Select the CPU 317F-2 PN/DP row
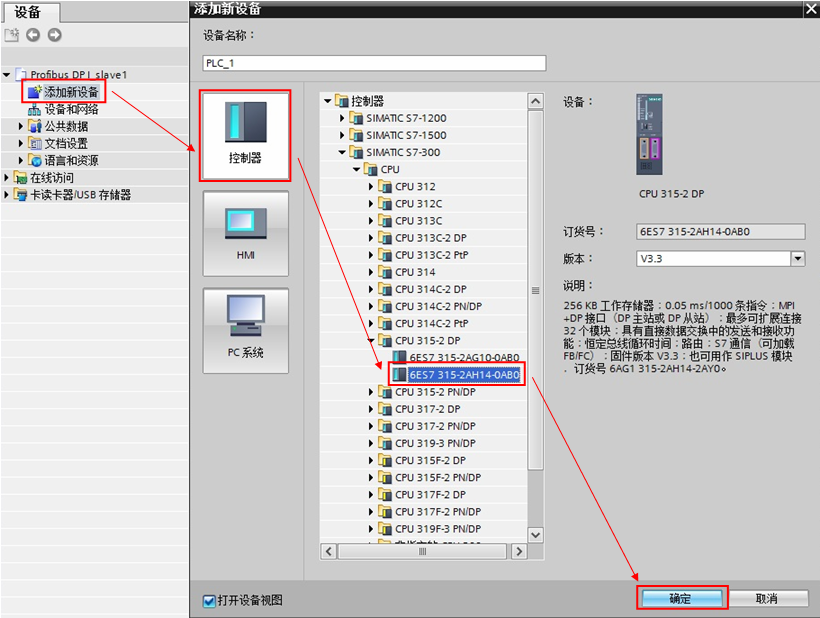Screen dimensions: 820x618 423,512
